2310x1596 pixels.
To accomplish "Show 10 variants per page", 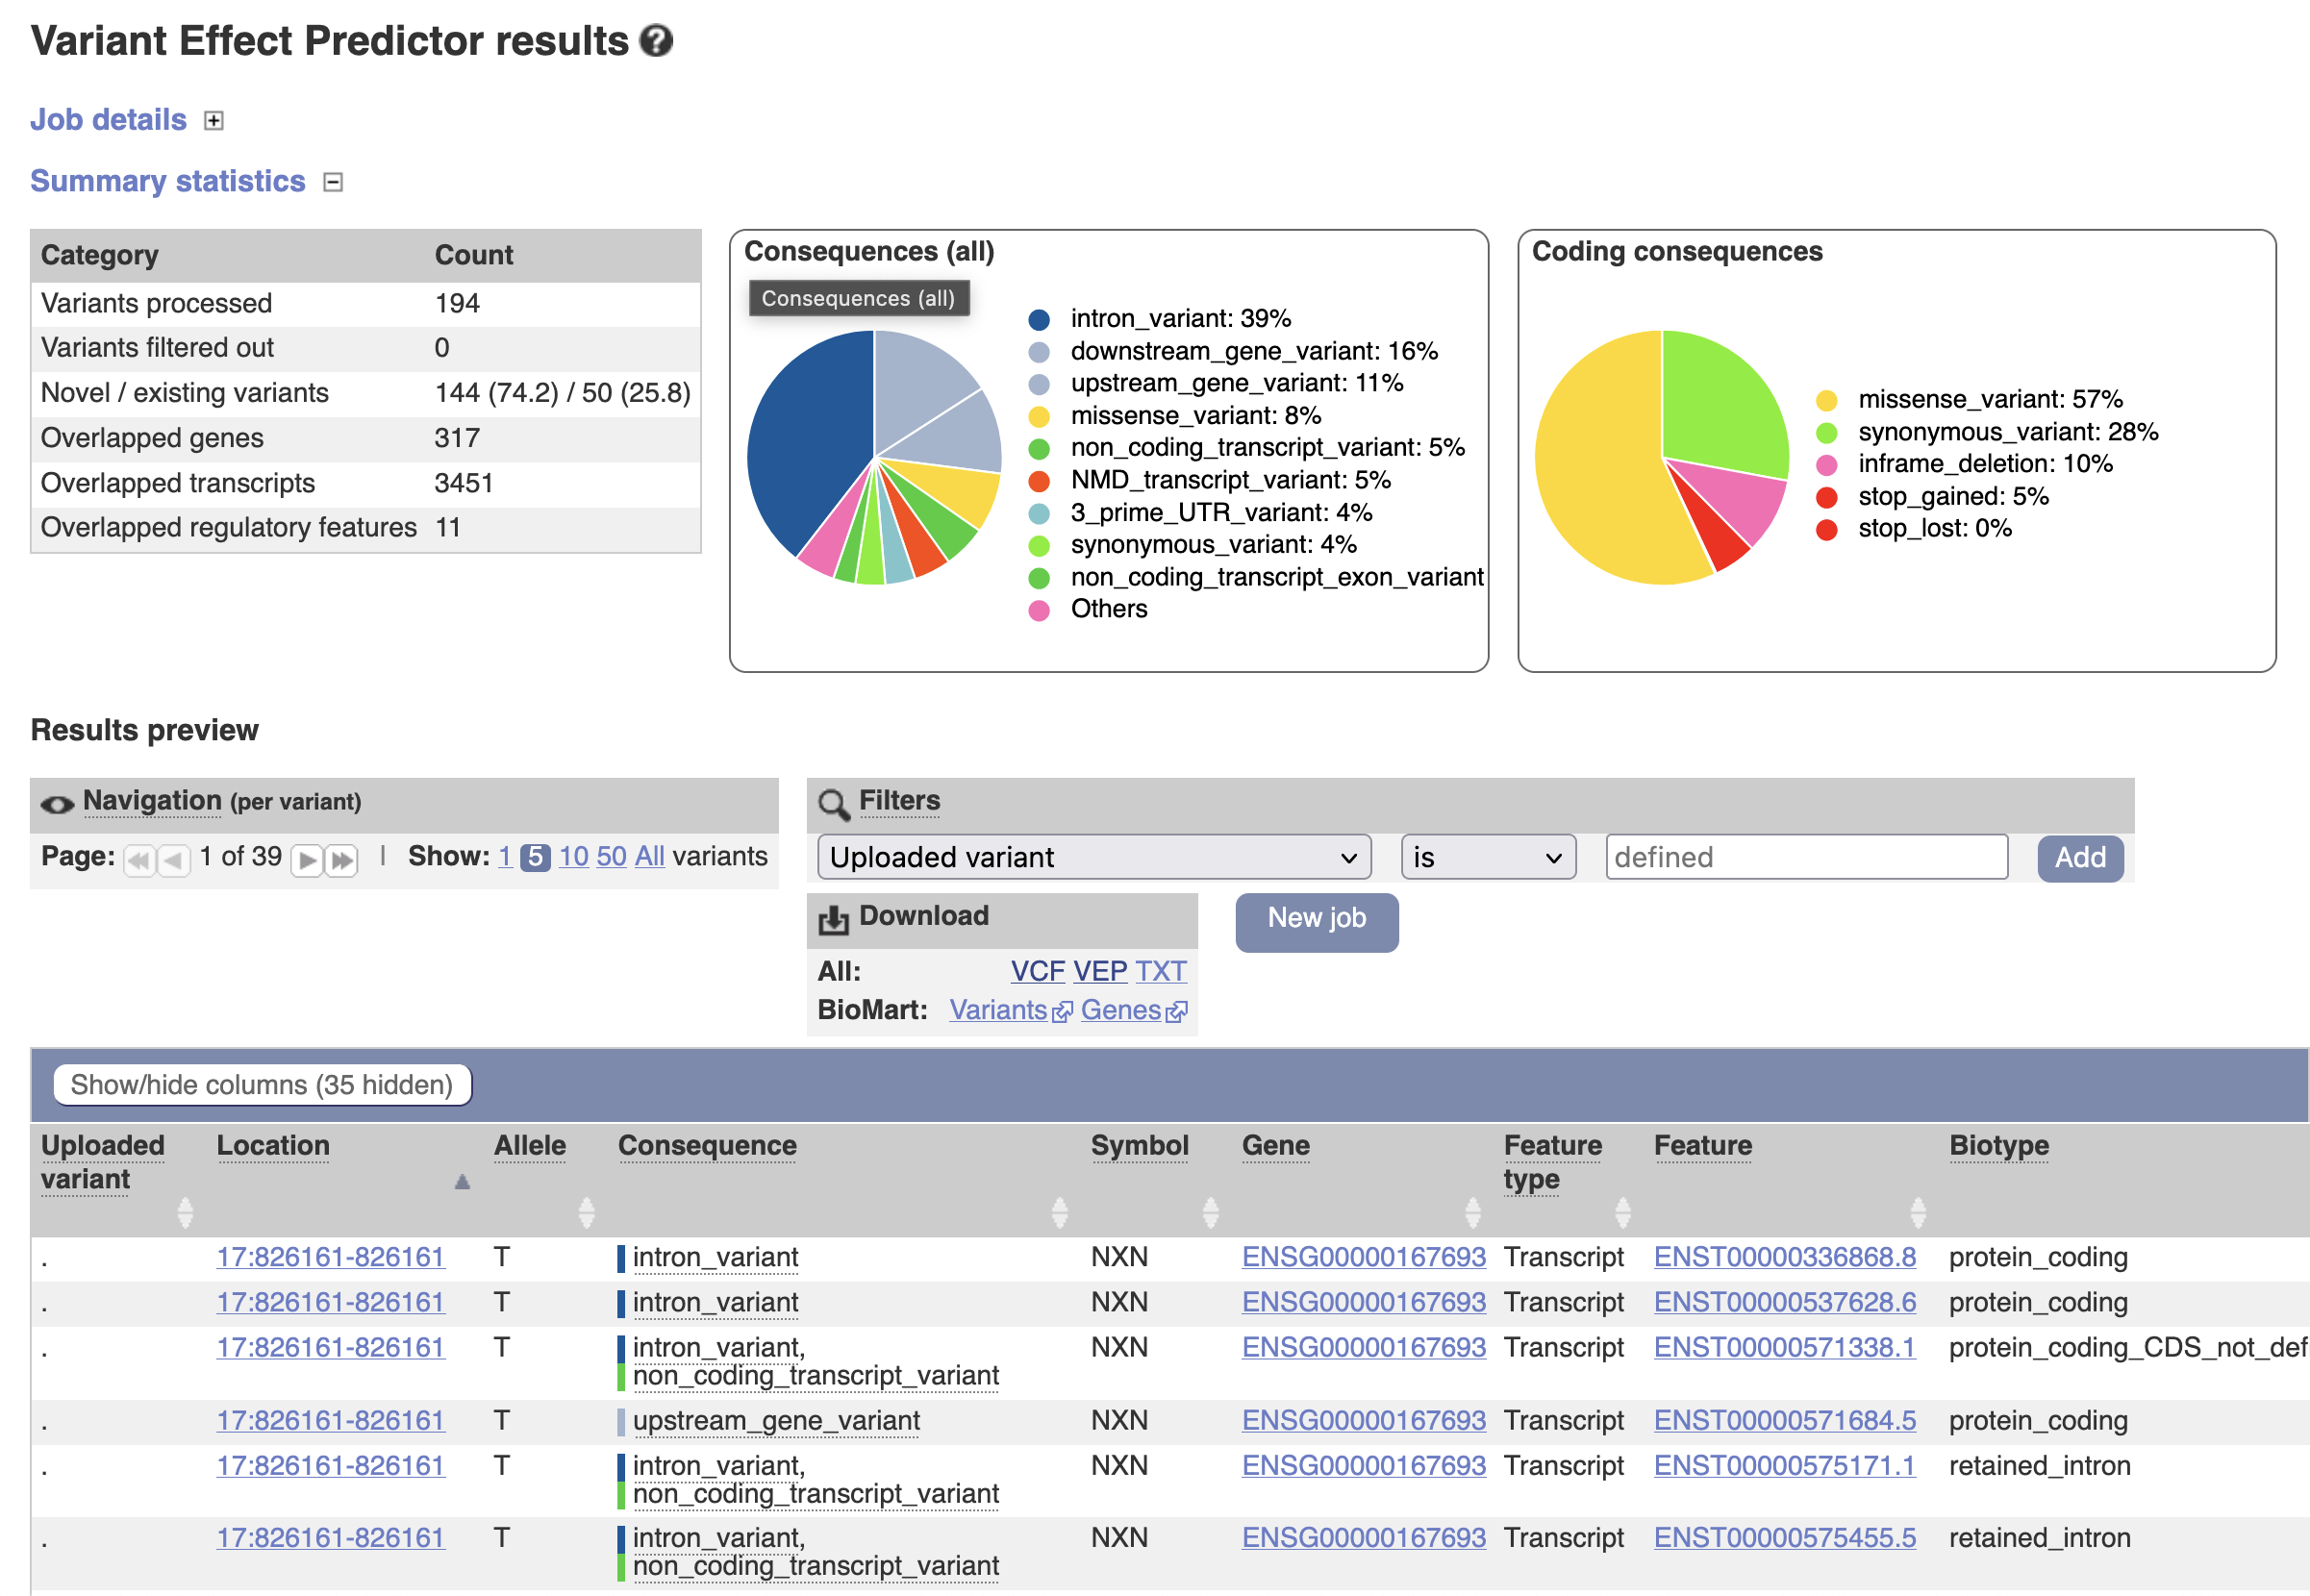I will [x=573, y=857].
